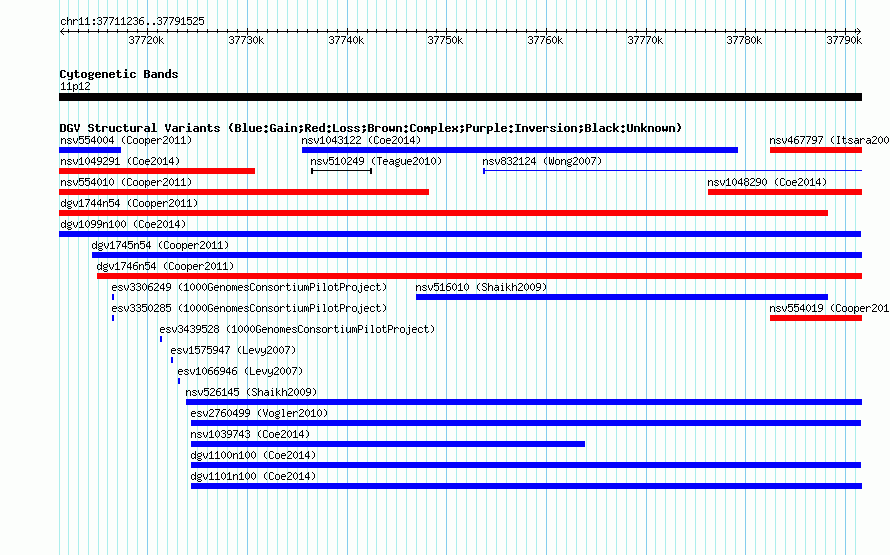Open nsv526145 (Shaikh2009) variant label
This screenshot has width=890, height=555.
tap(251, 392)
